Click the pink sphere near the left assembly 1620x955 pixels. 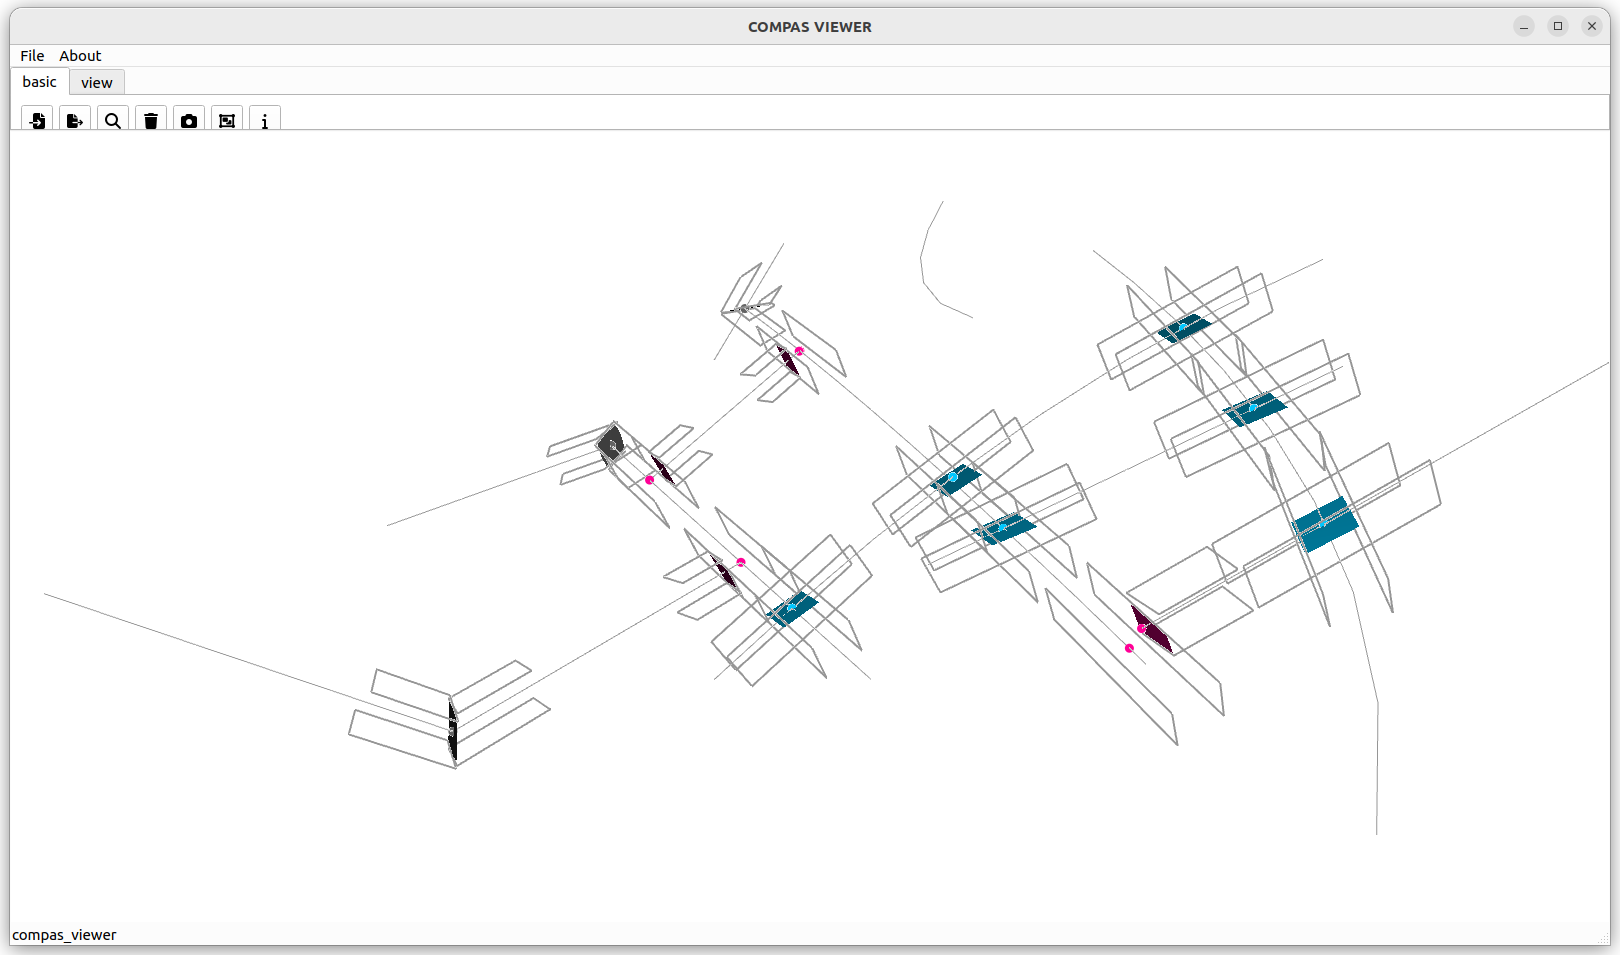pyautogui.click(x=651, y=479)
